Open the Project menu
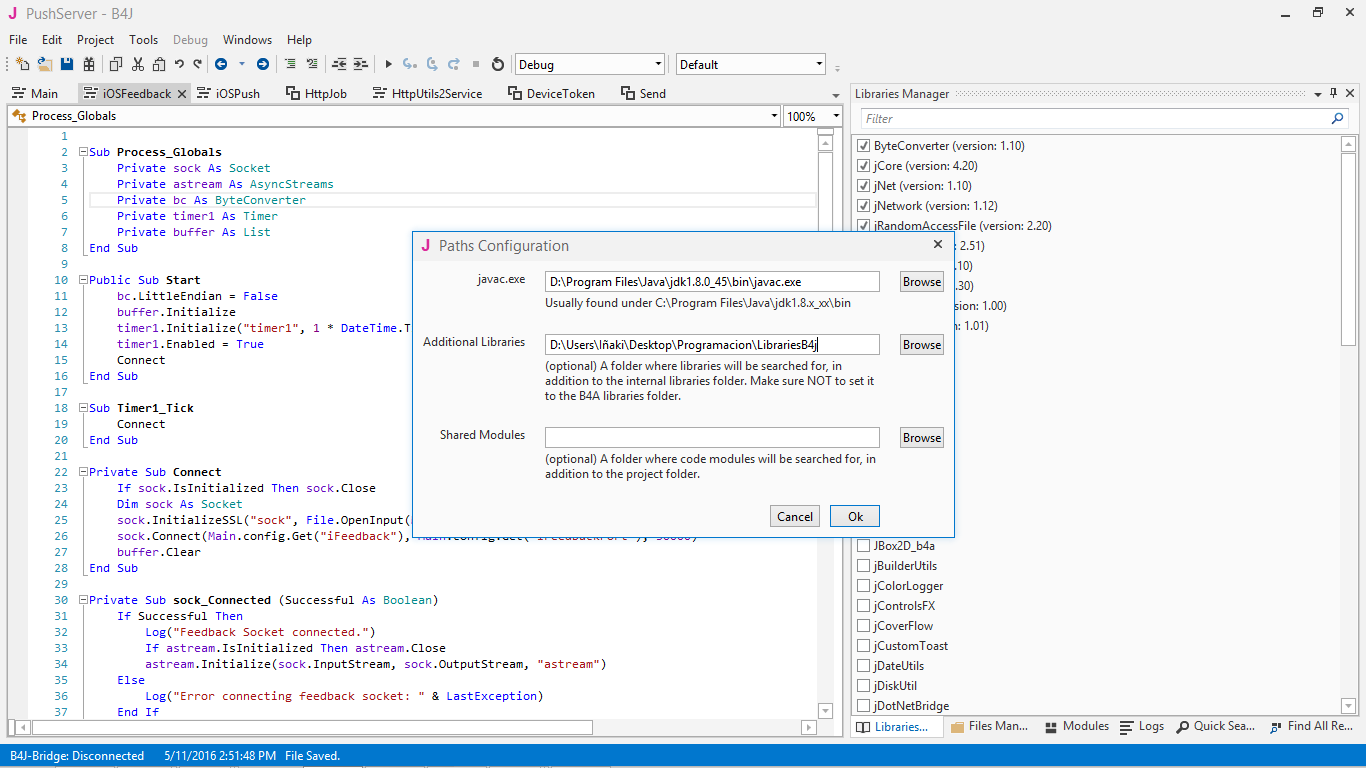 [95, 40]
